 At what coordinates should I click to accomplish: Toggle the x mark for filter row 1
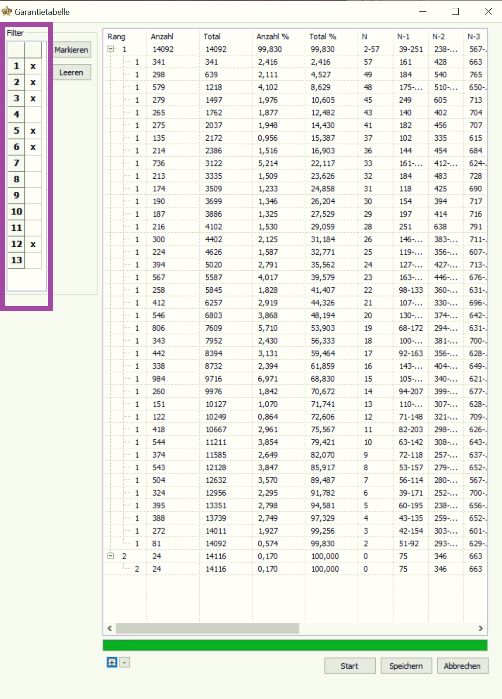pos(33,66)
